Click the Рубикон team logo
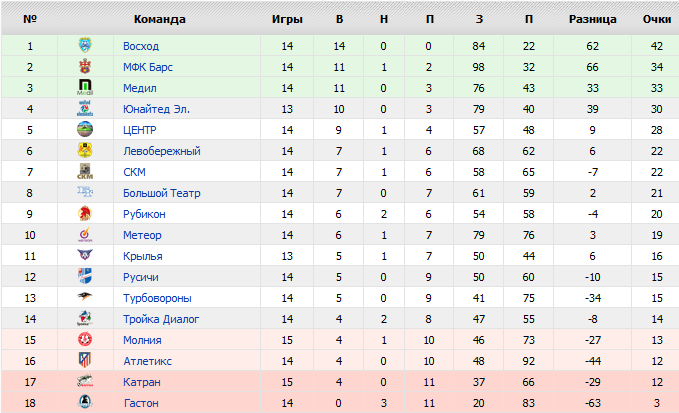The image size is (679, 413). (x=85, y=214)
